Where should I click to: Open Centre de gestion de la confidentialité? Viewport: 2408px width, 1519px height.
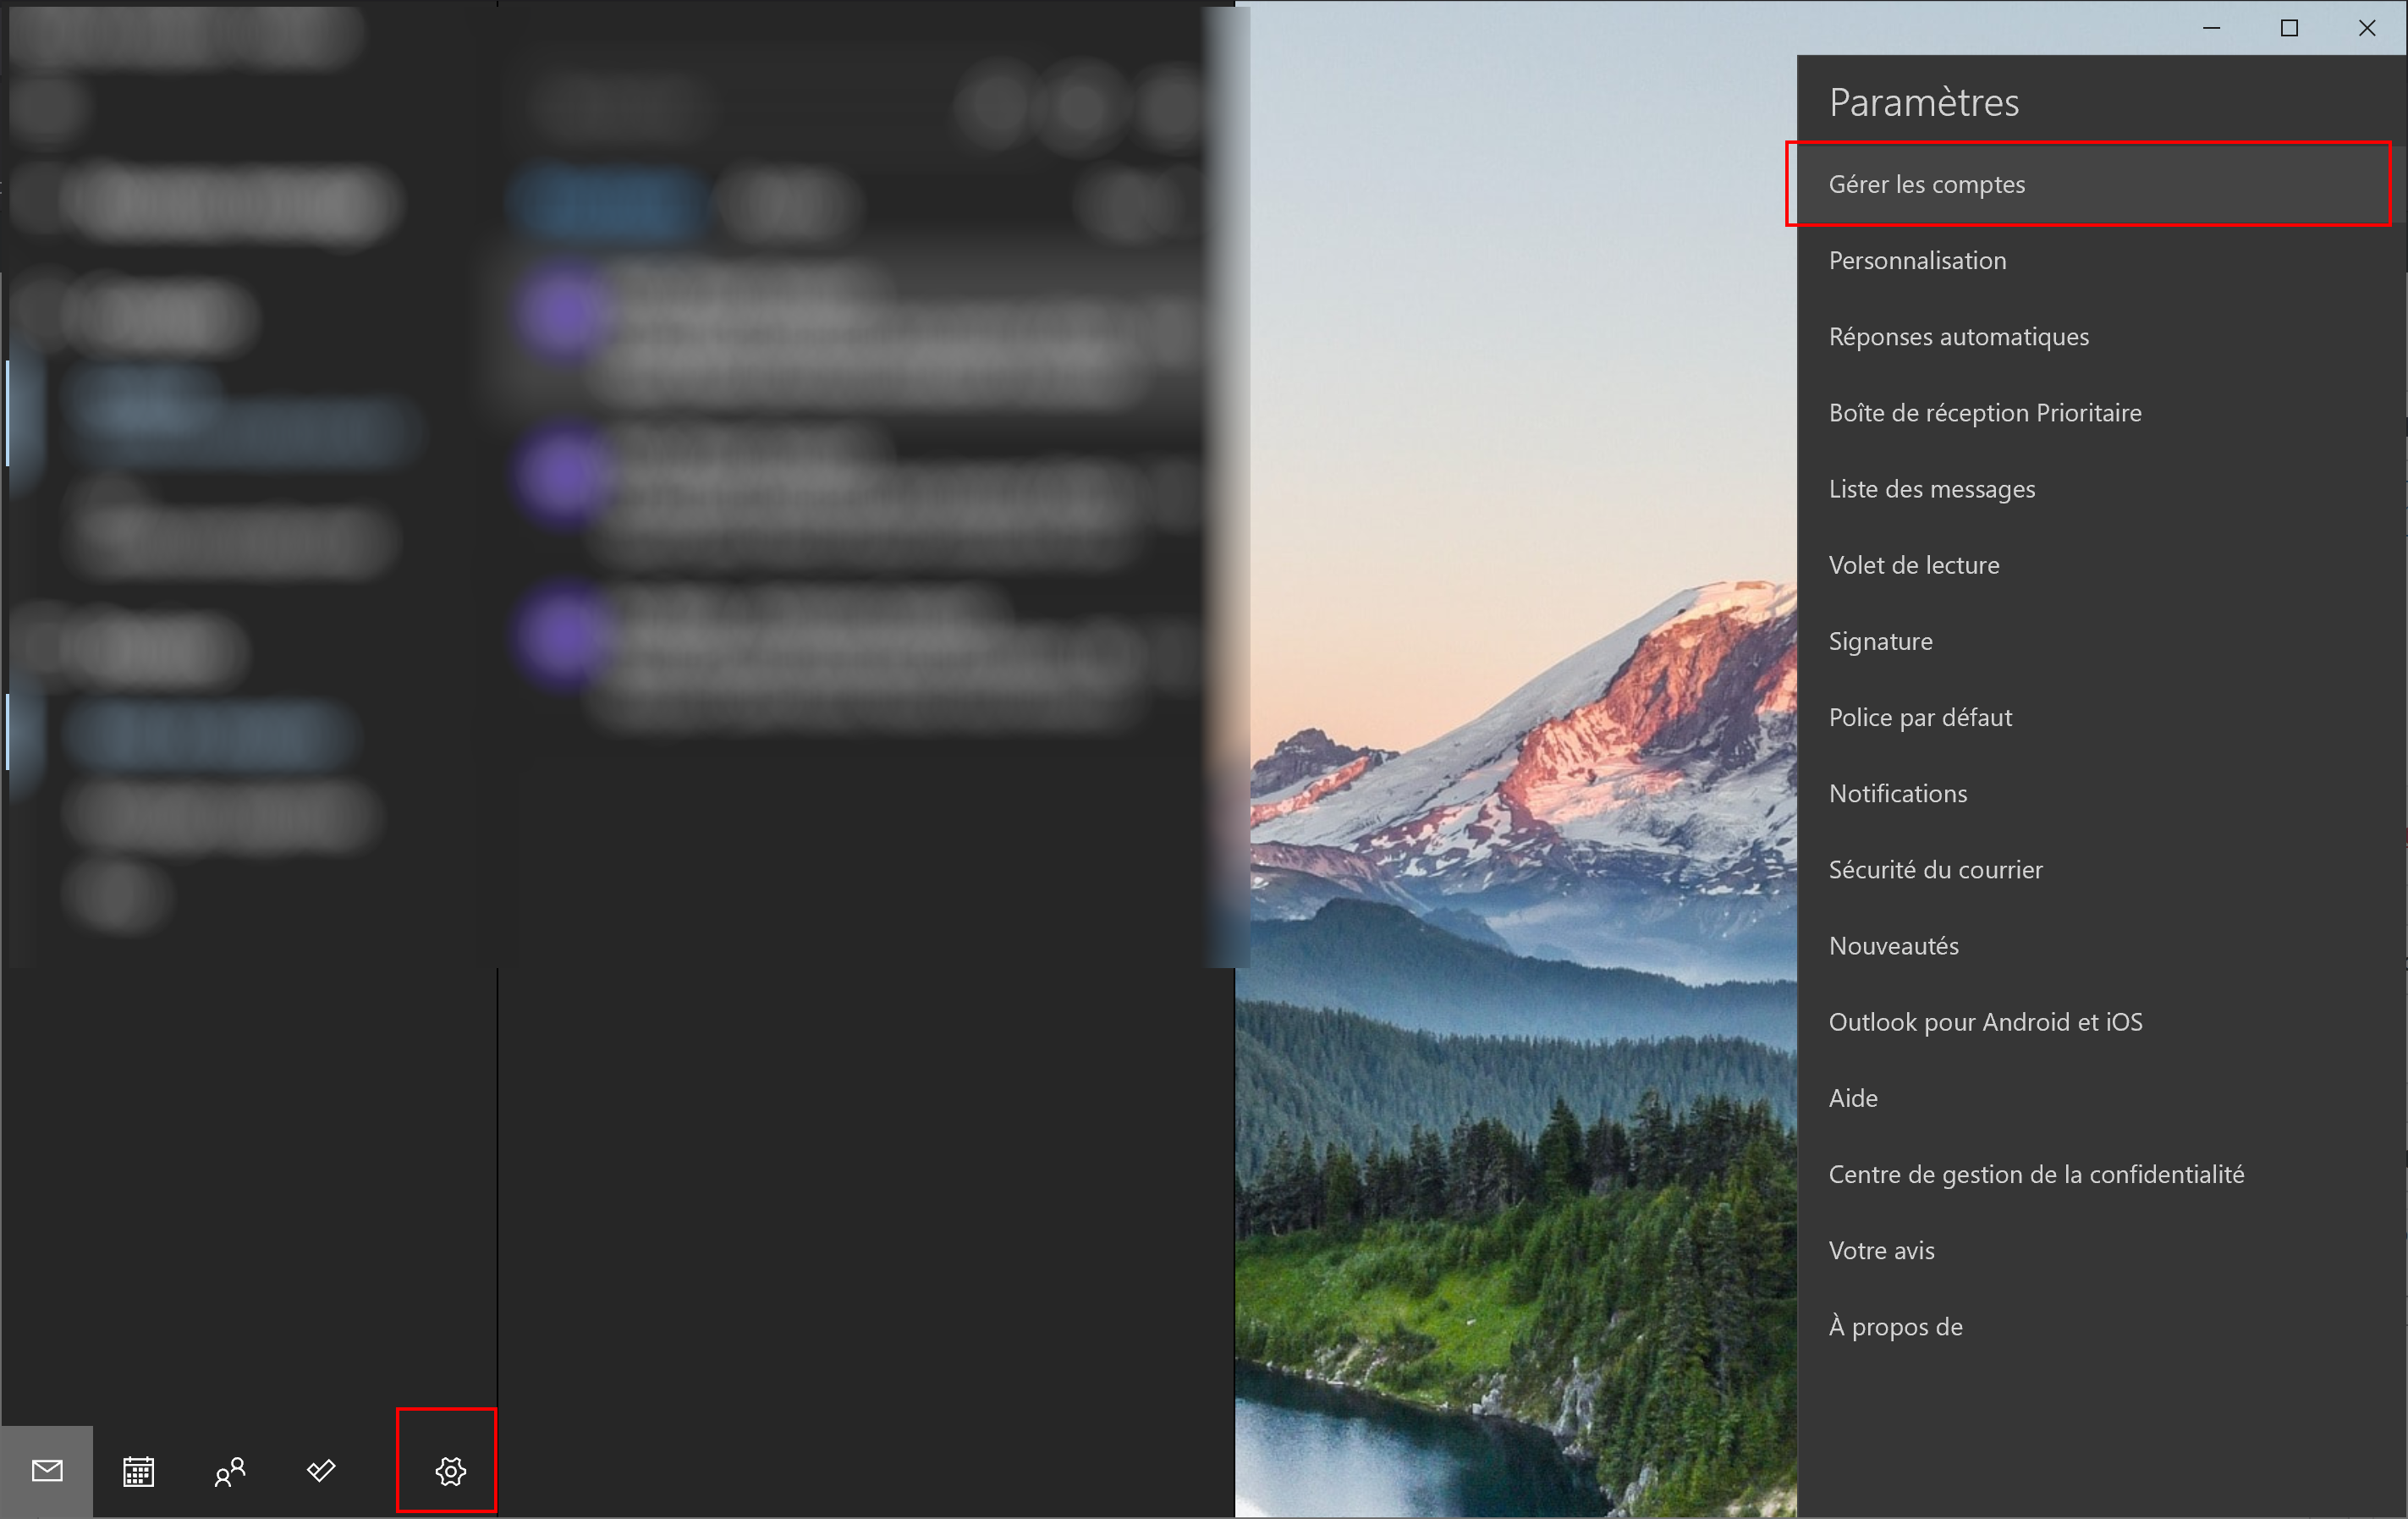click(2036, 1174)
